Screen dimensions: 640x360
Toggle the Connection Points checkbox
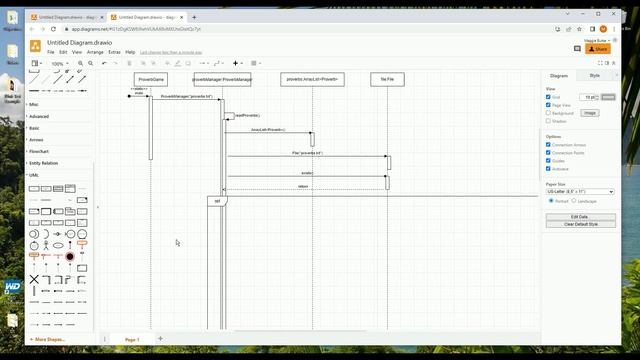pos(548,153)
